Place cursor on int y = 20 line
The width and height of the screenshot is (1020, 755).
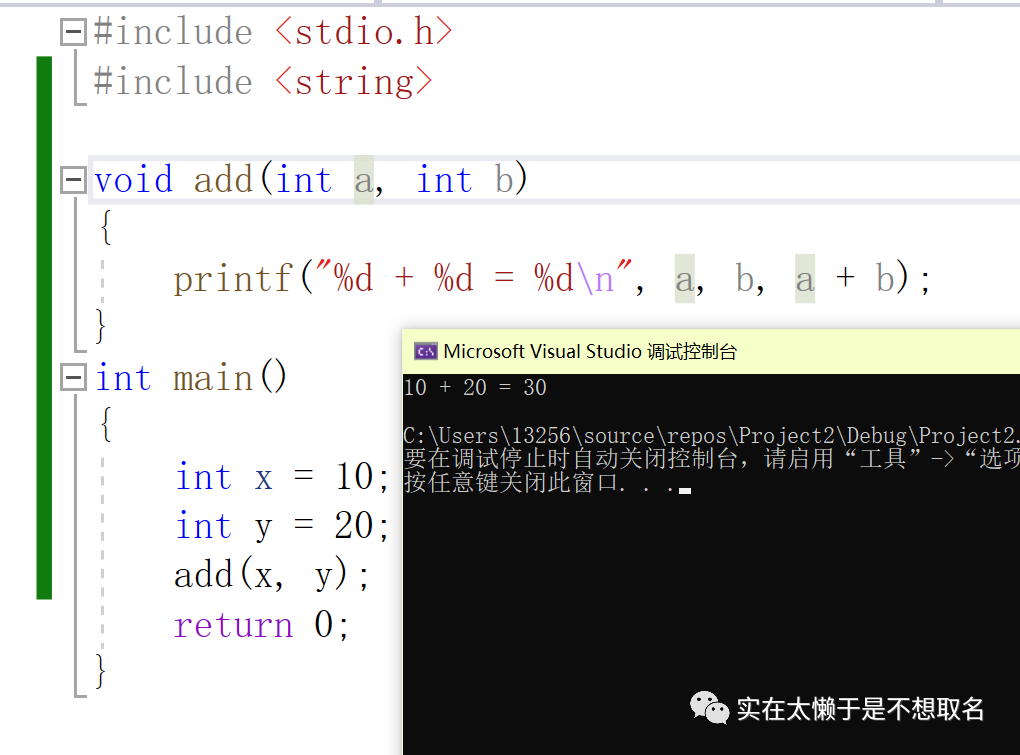tap(282, 527)
